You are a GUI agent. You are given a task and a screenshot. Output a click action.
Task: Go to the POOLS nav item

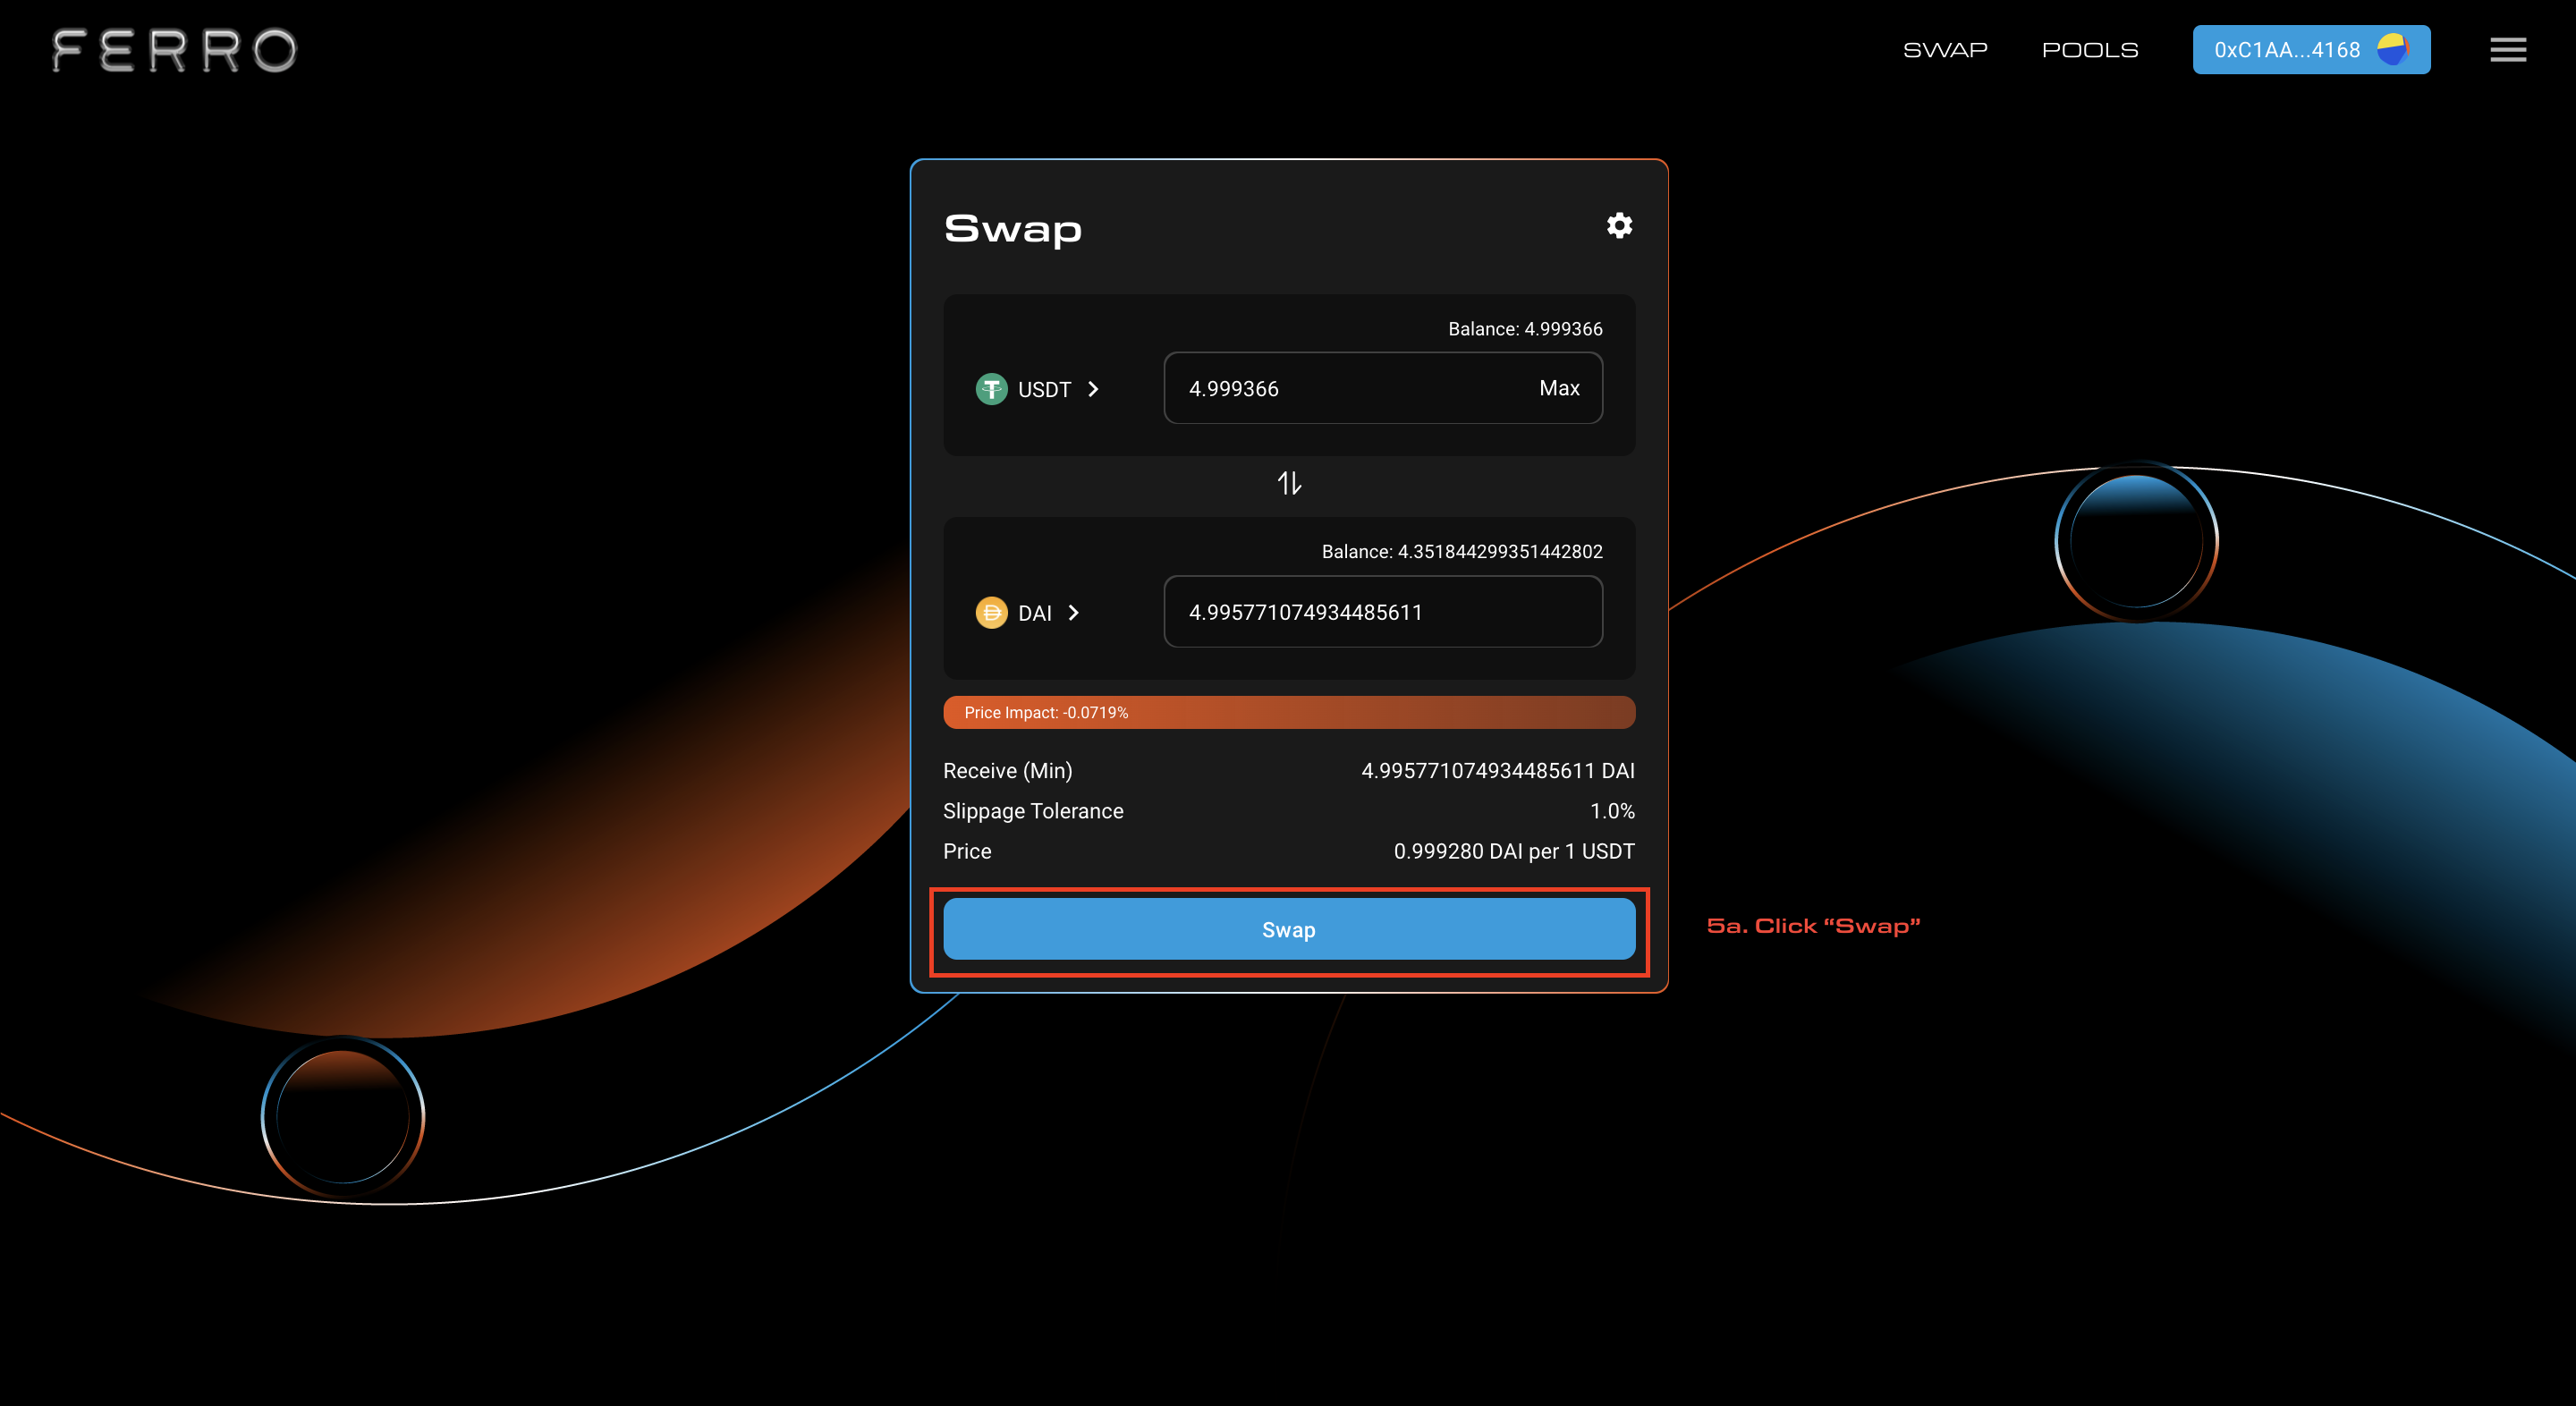pos(2090,50)
